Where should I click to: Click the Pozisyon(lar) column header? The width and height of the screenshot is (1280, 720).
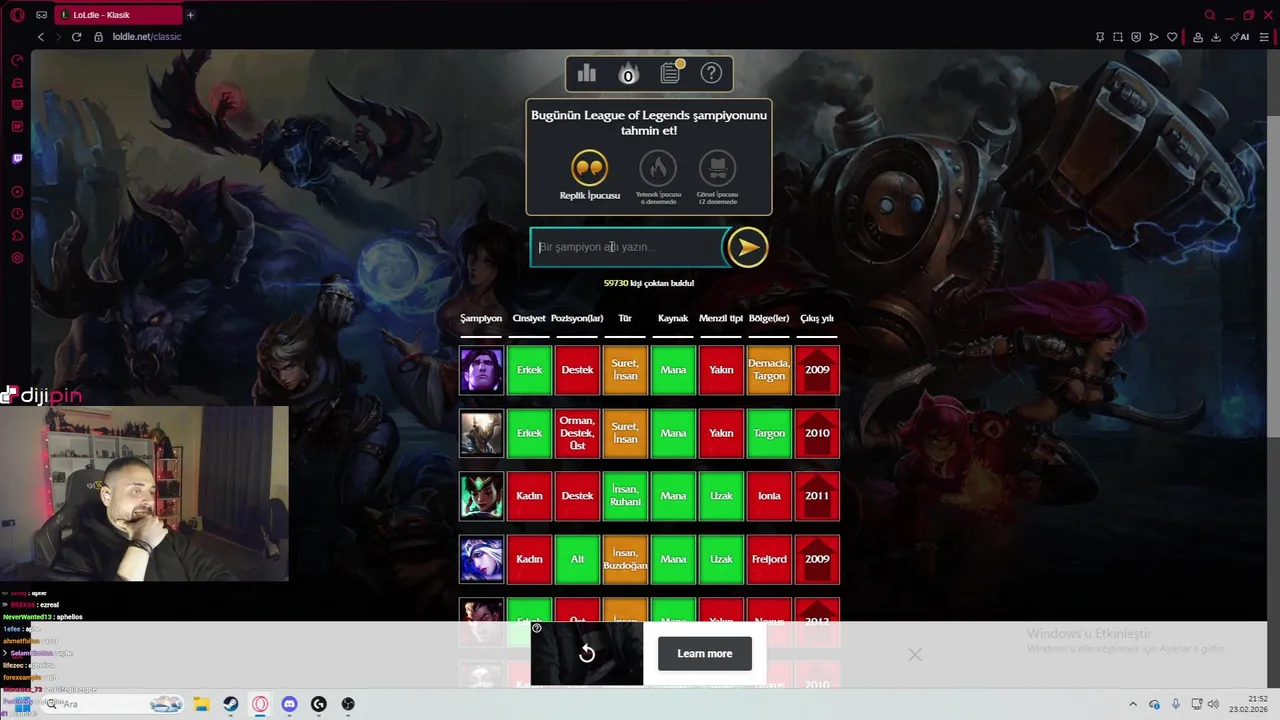pos(577,318)
